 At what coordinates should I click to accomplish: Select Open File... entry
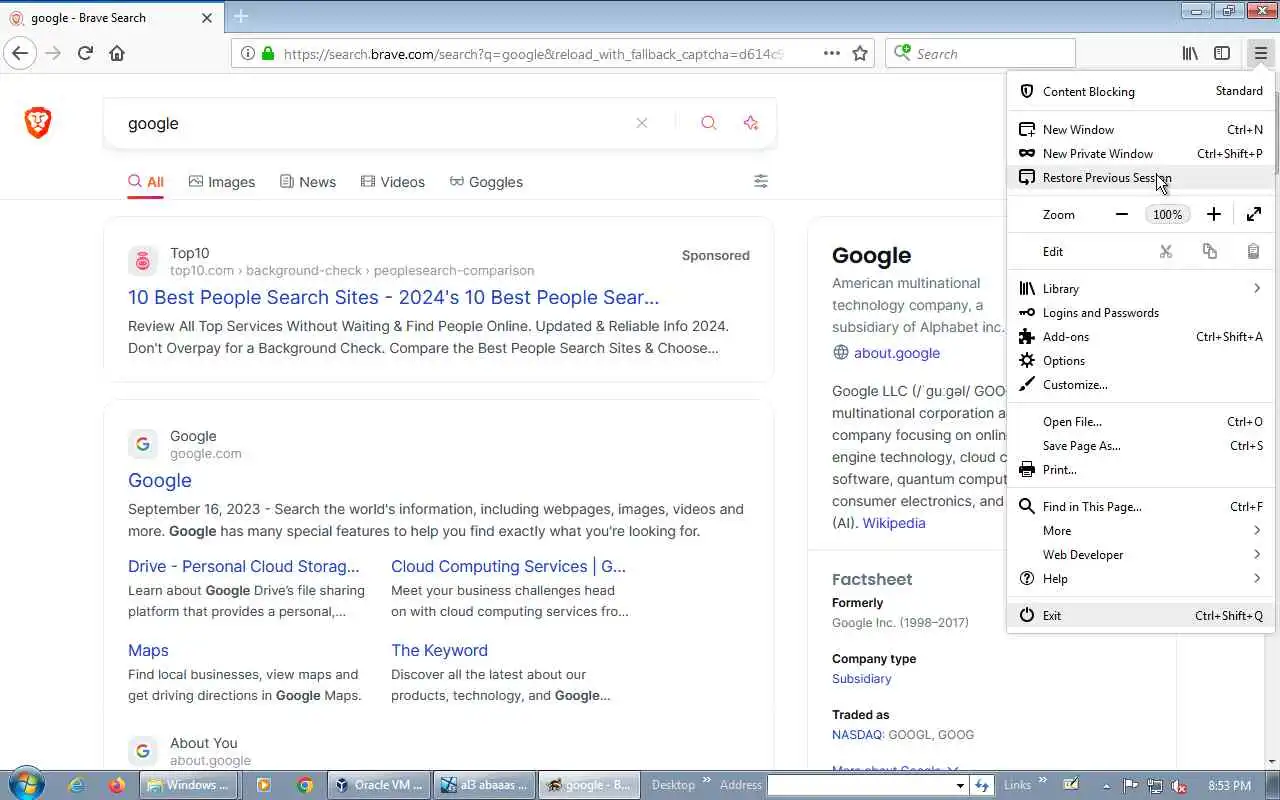click(1141, 421)
